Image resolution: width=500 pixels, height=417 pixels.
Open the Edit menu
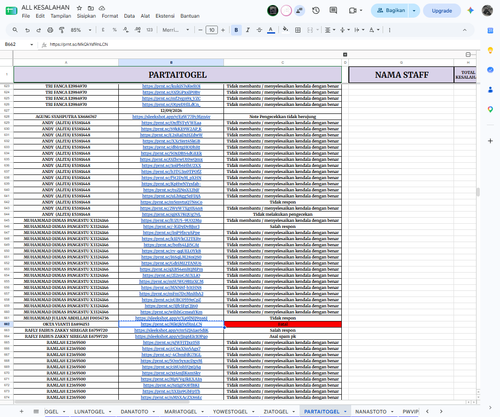tap(40, 16)
